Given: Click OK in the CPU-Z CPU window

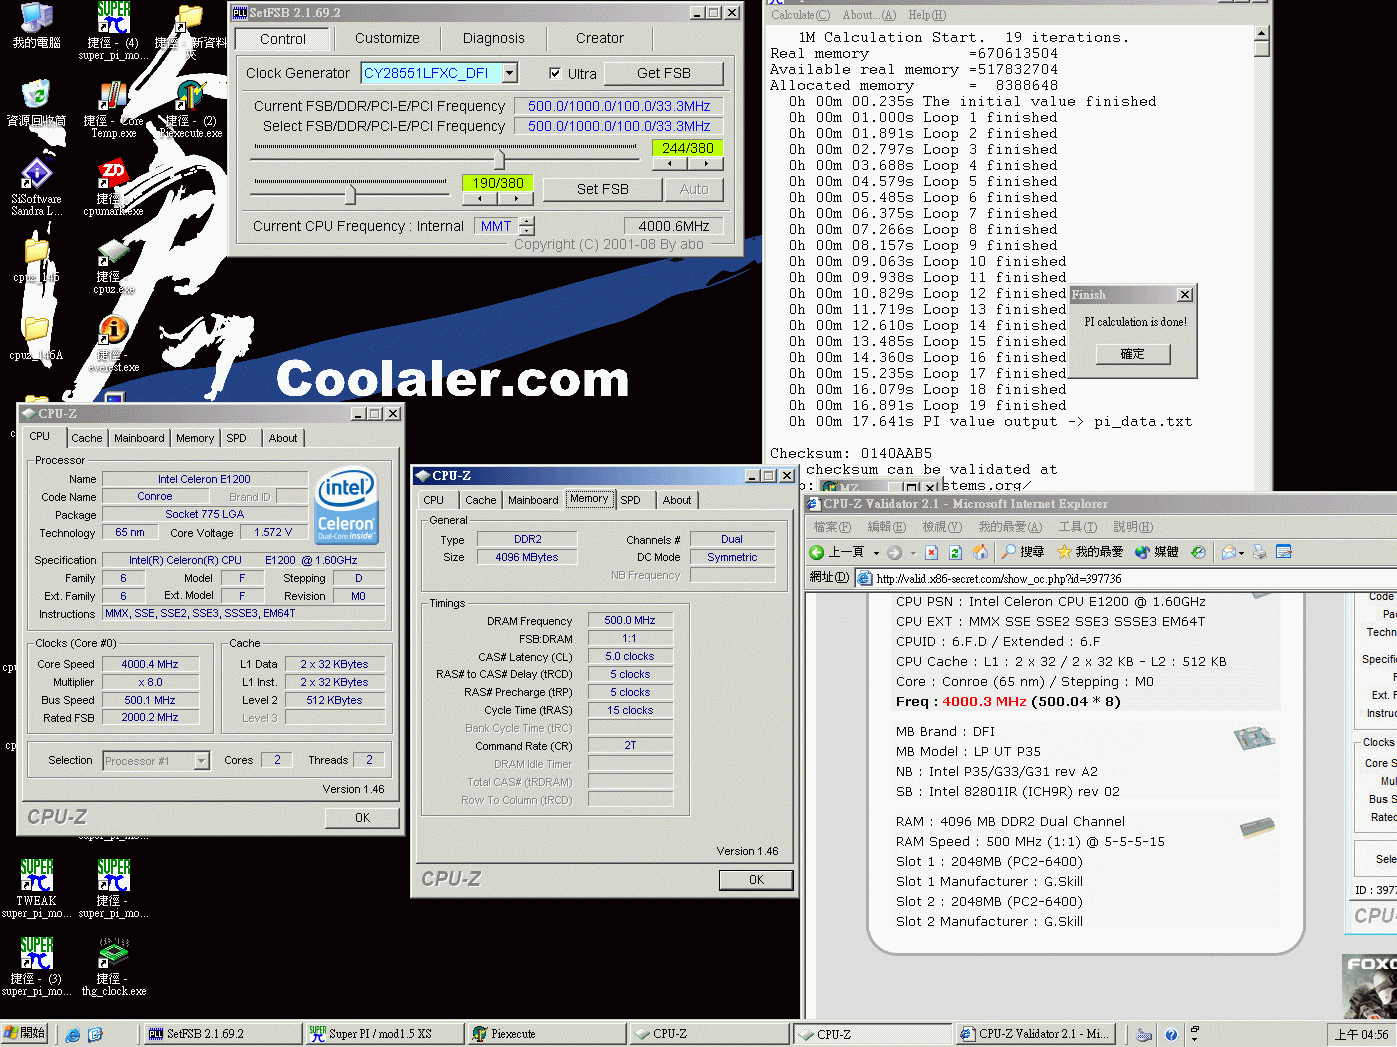Looking at the screenshot, I should coord(362,818).
